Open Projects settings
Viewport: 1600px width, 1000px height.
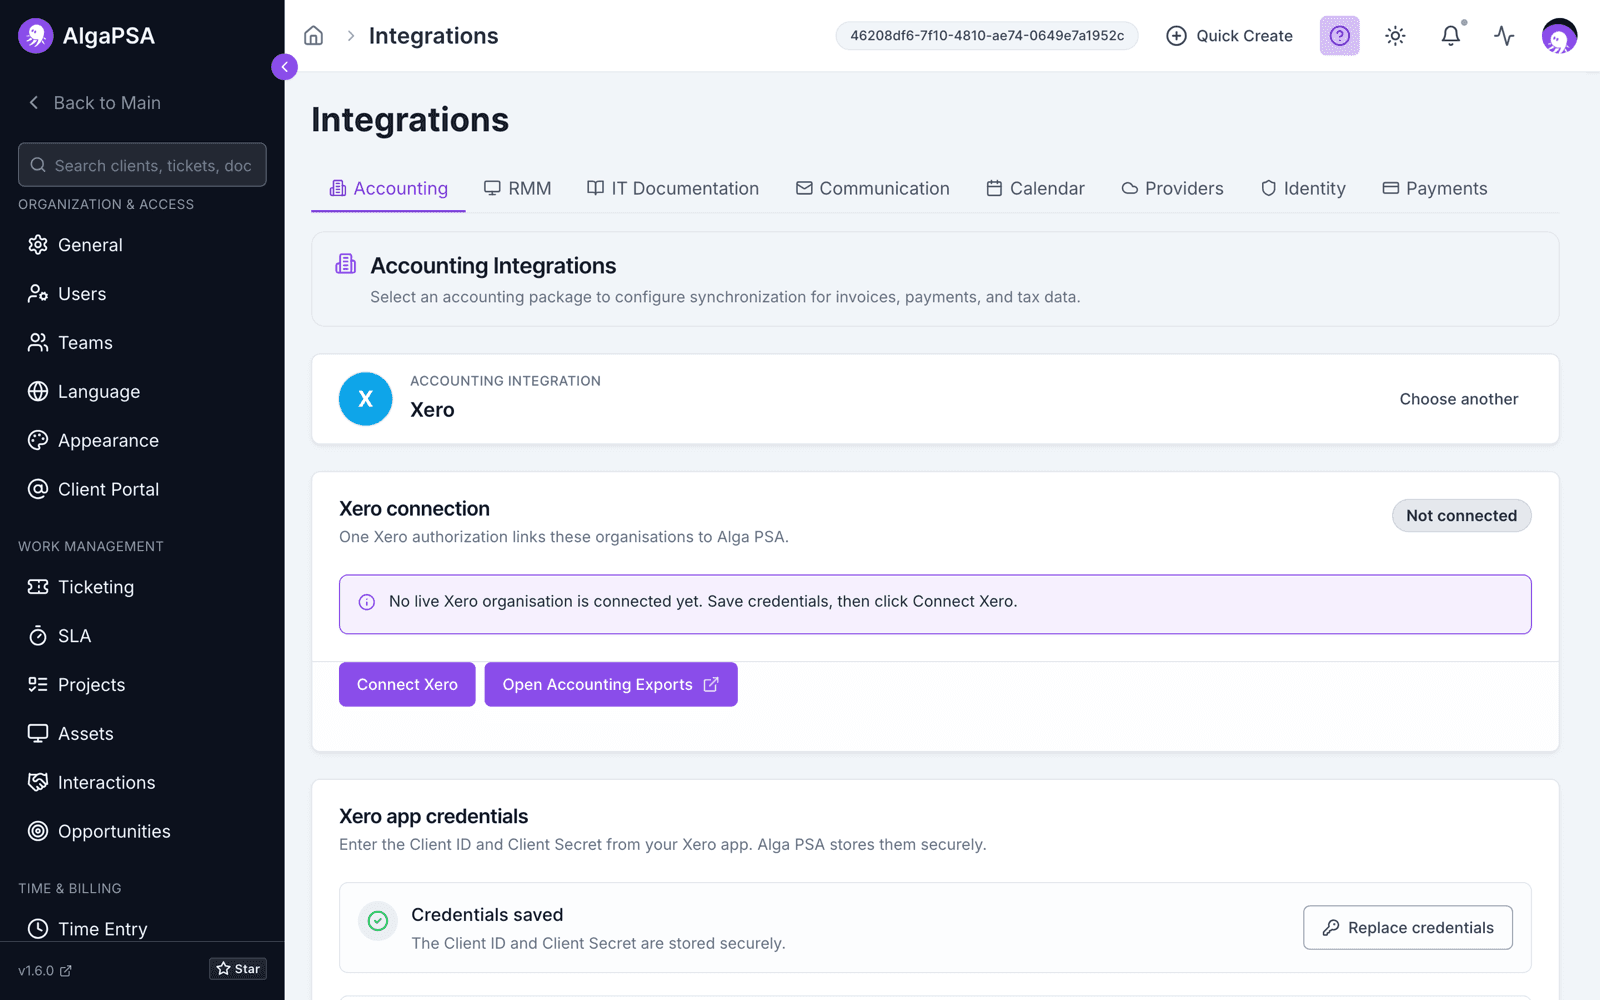click(x=142, y=685)
